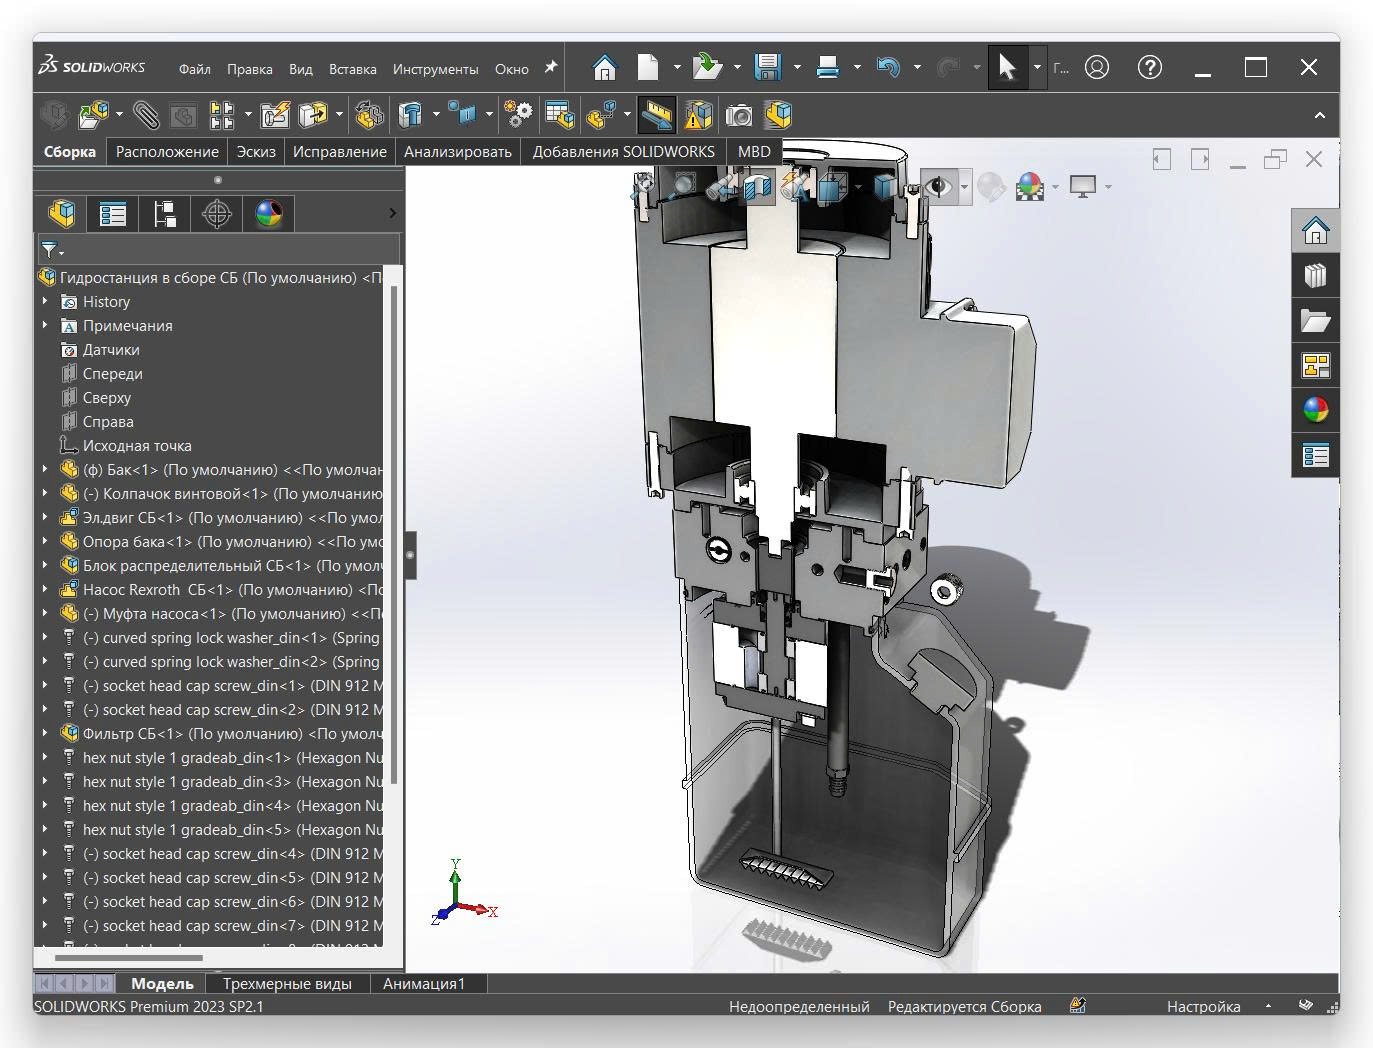Expand the Насос Rexroth СБ<1> component
This screenshot has height=1048, width=1373.
45,590
